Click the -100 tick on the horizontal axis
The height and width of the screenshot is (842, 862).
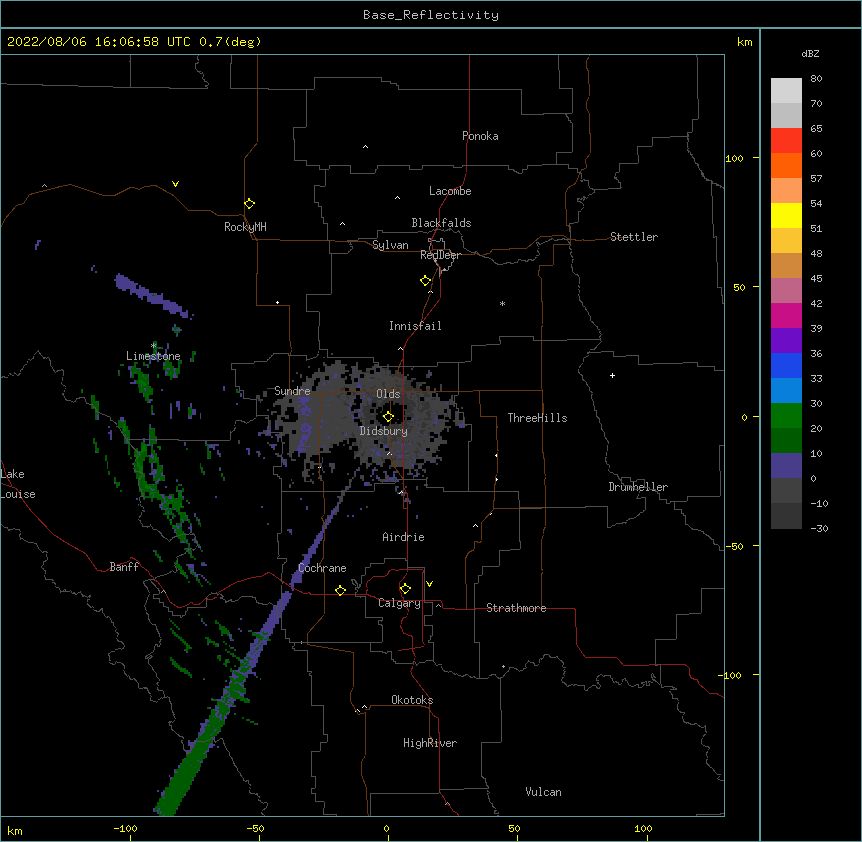125,828
